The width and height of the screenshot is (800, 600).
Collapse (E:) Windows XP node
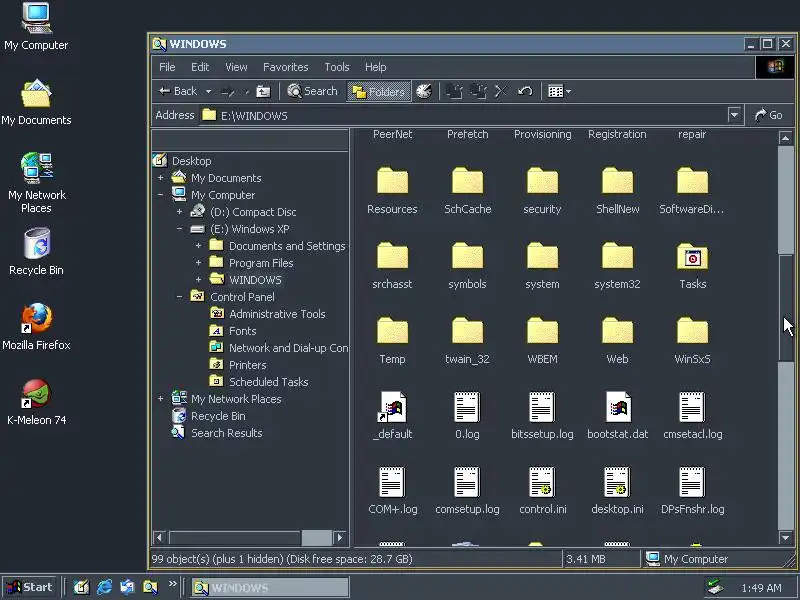(179, 229)
